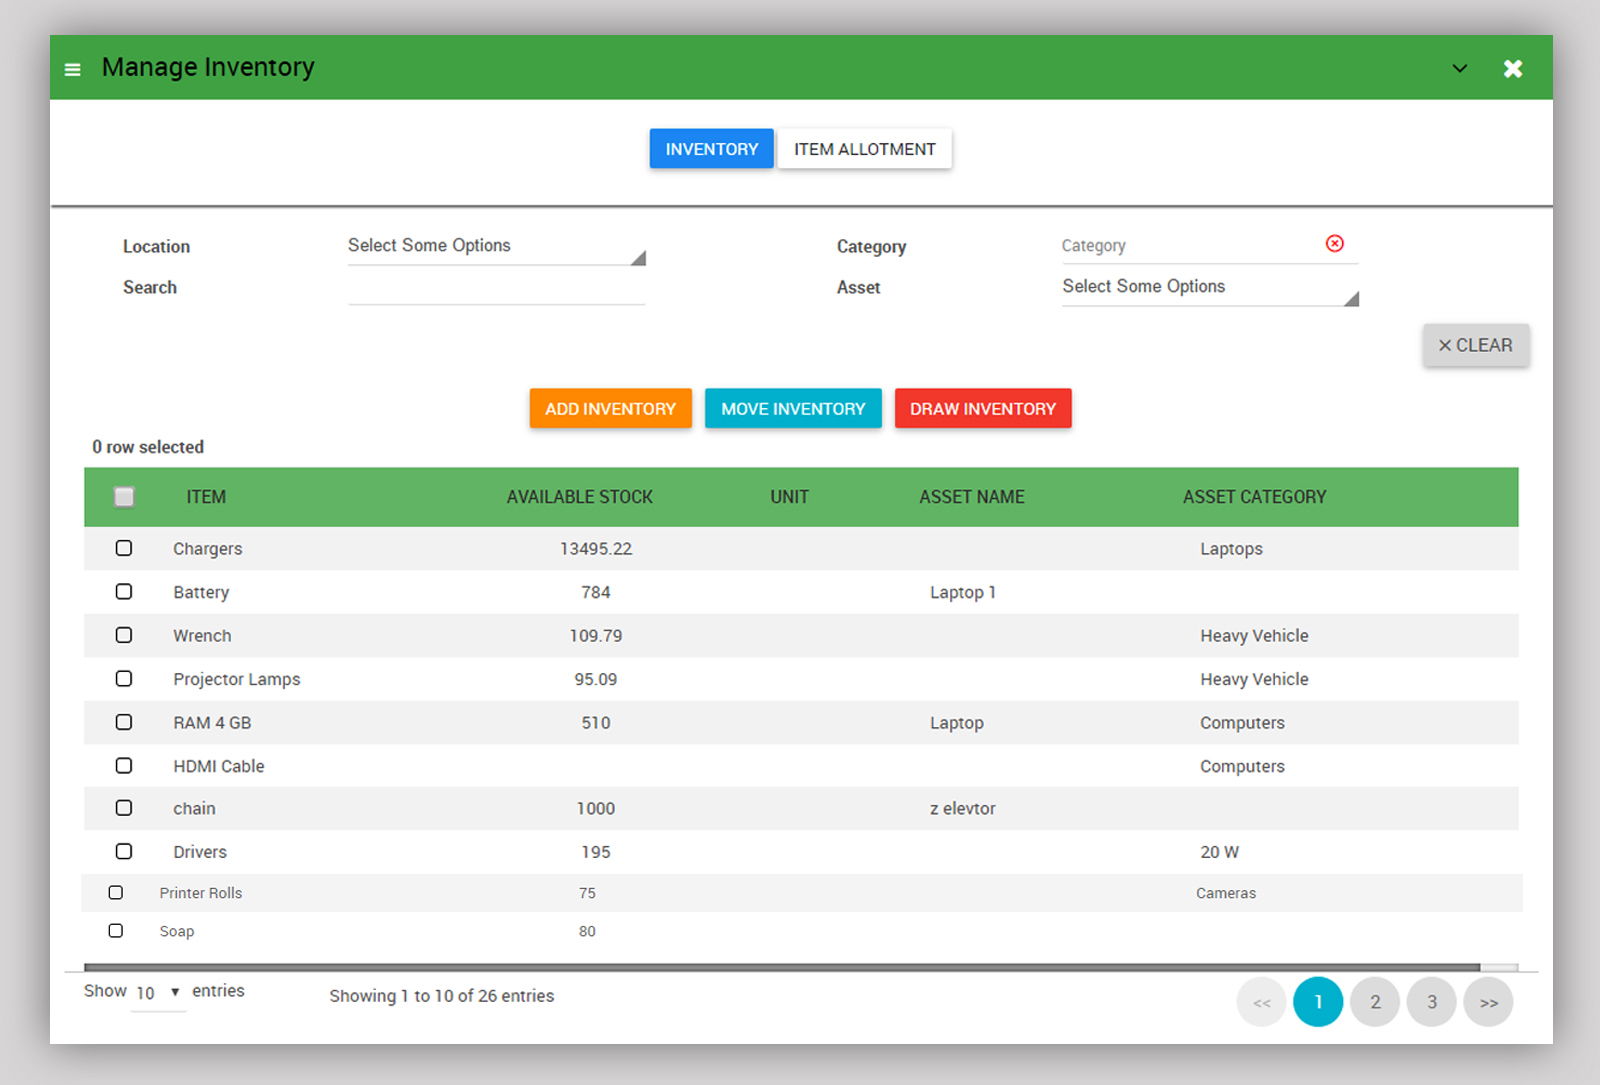Check the Battery row checkbox
Screen dimensions: 1600x1085
[x=124, y=591]
